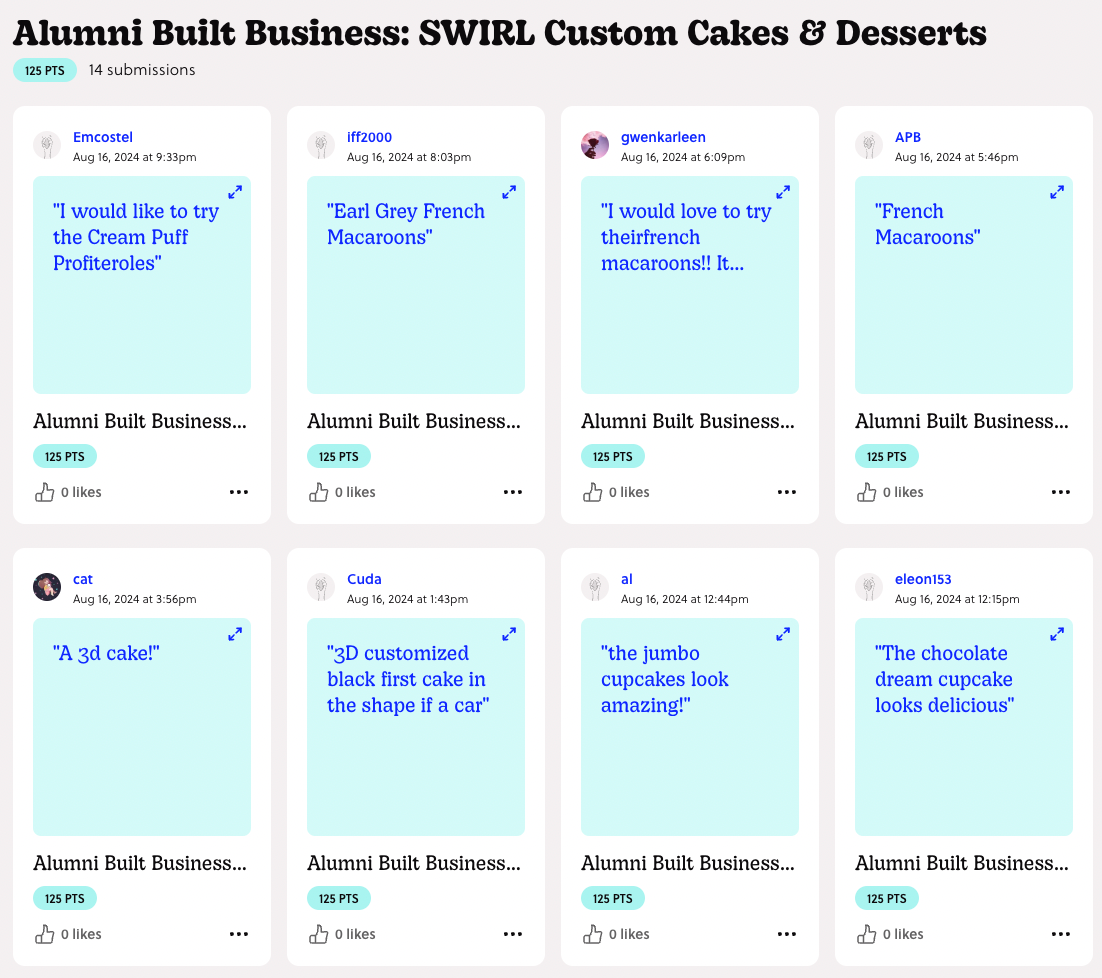The image size is (1102, 978).
Task: Expand Cuda's 3D car cake submission
Action: point(508,634)
